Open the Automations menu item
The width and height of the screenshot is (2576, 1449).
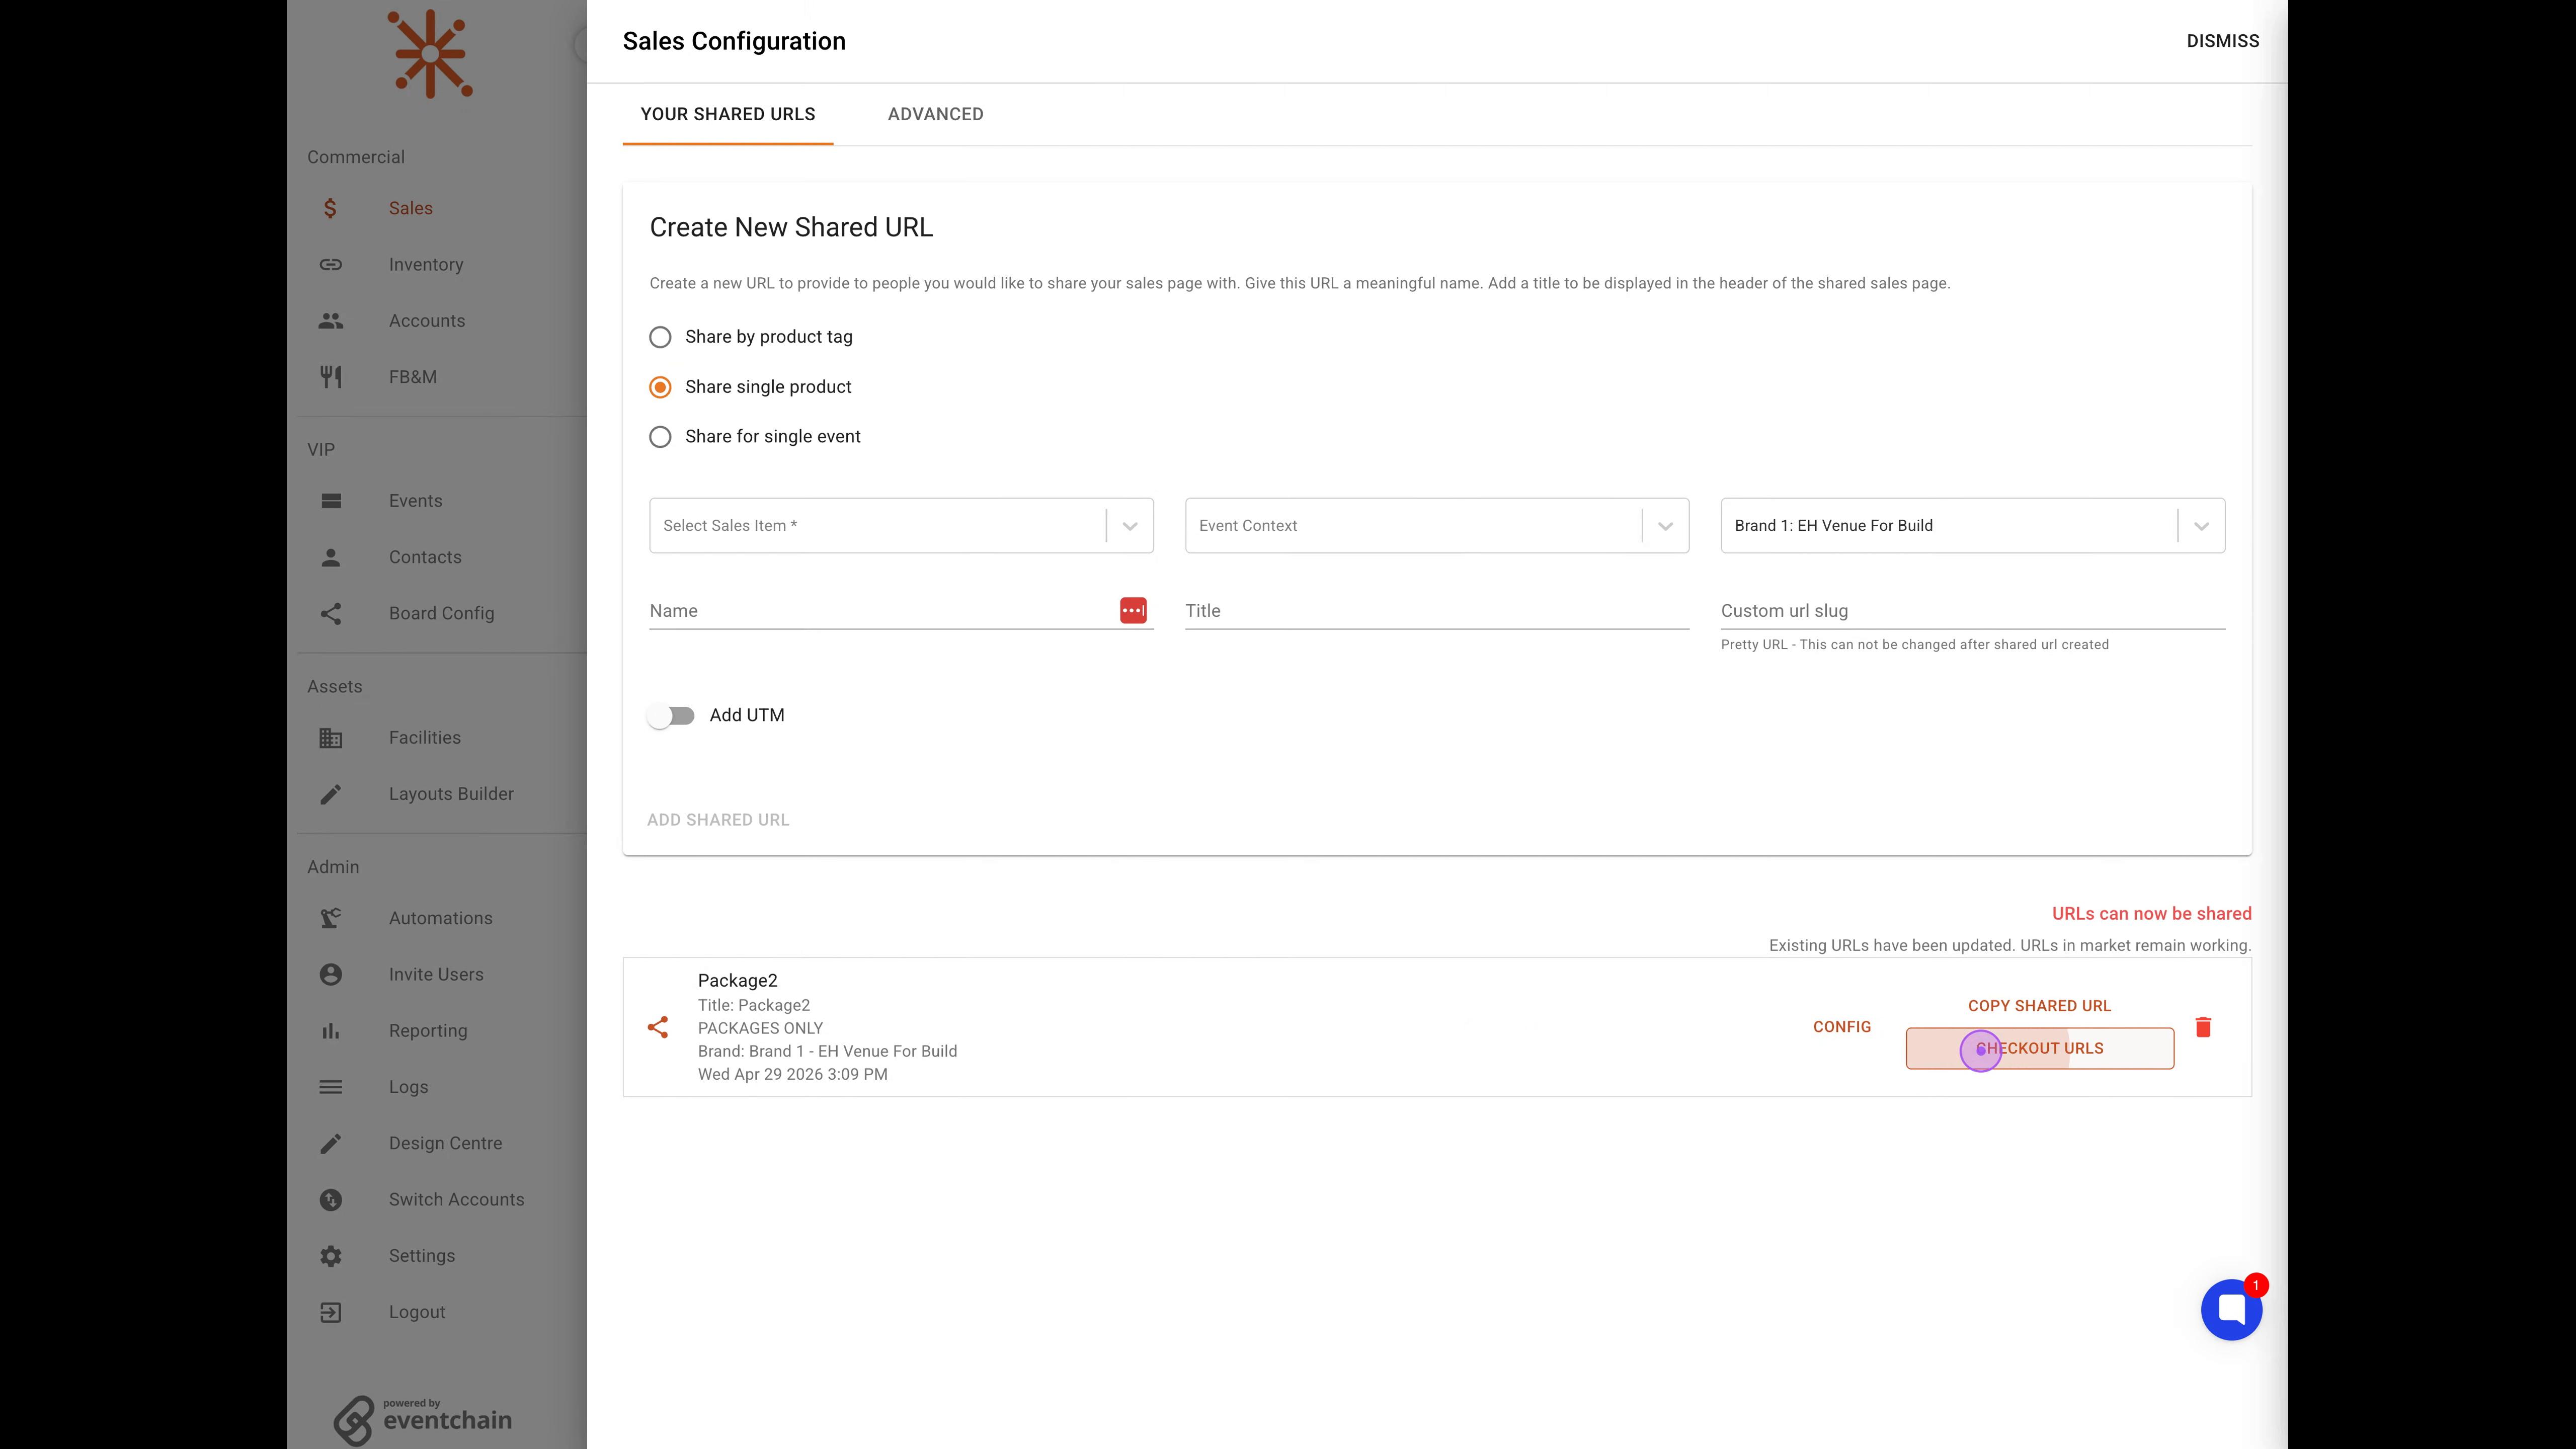pos(440,918)
